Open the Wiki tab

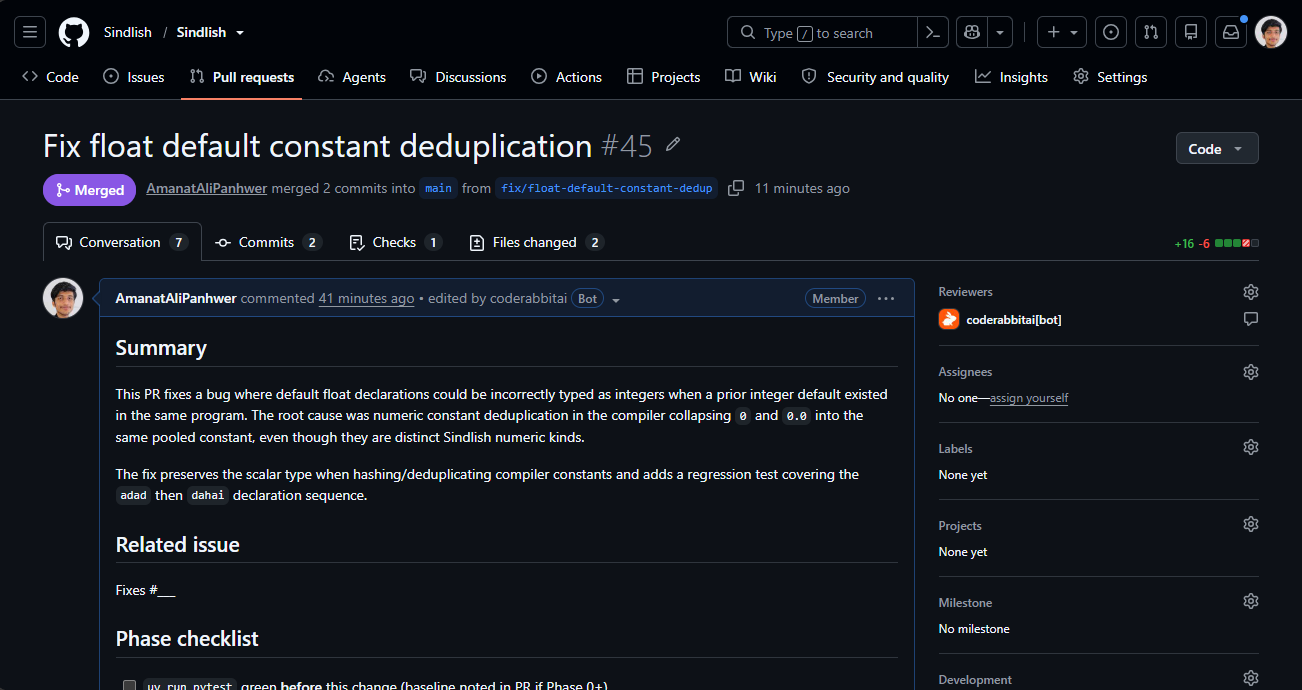coord(751,77)
